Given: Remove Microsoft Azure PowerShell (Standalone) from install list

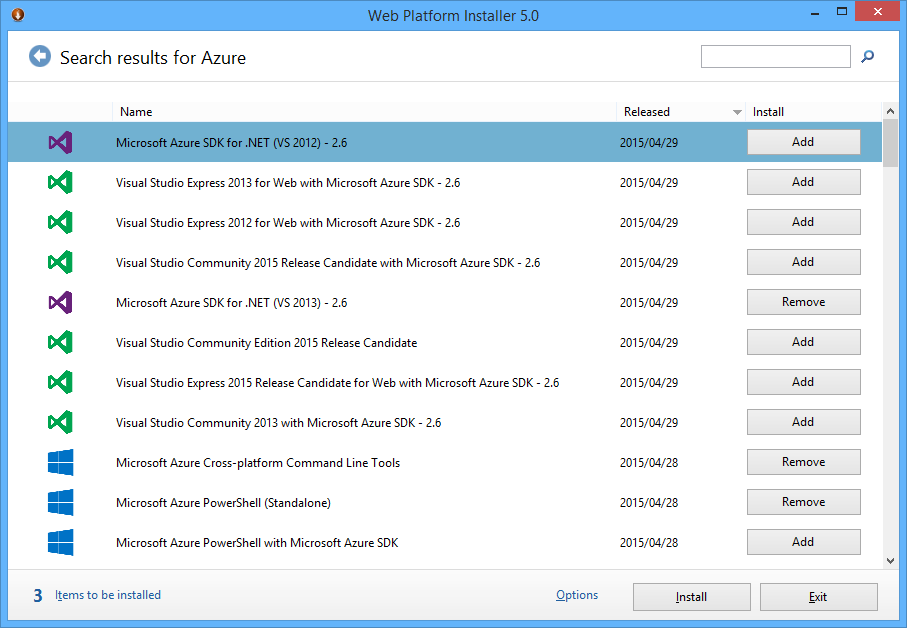Looking at the screenshot, I should tap(803, 502).
